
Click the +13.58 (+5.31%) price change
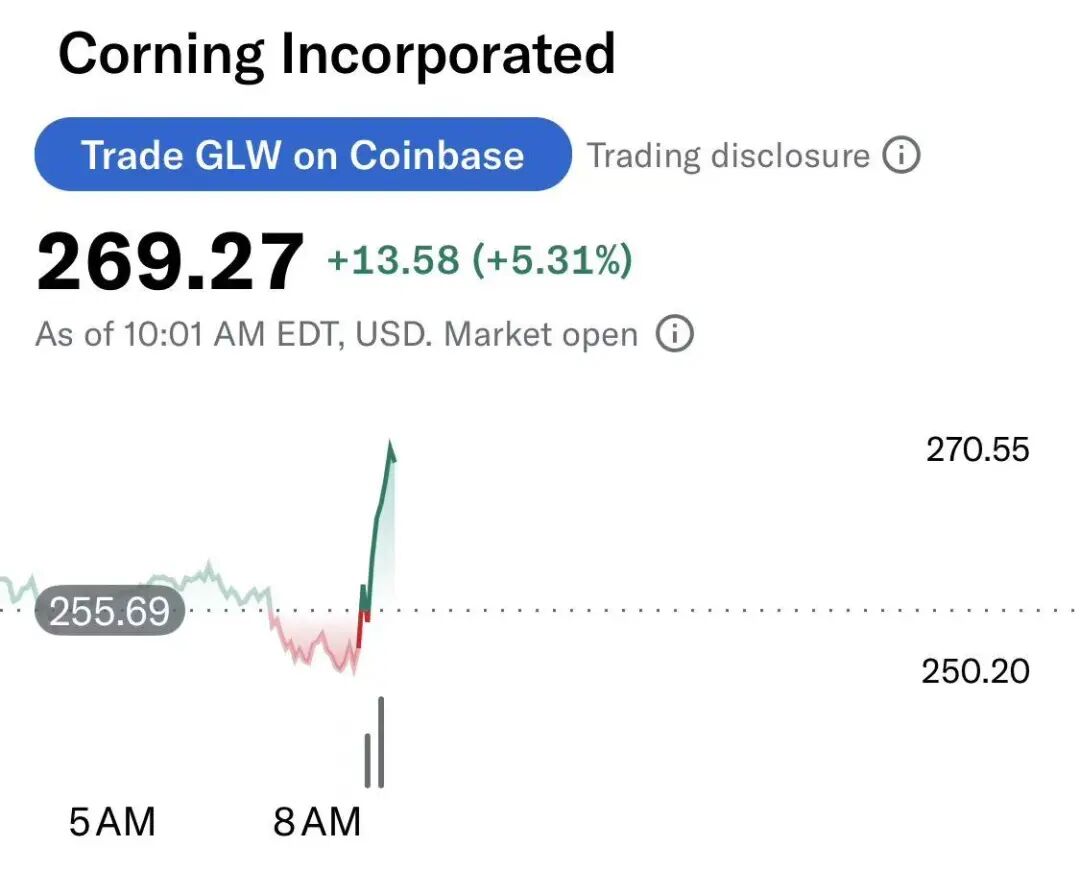479,260
